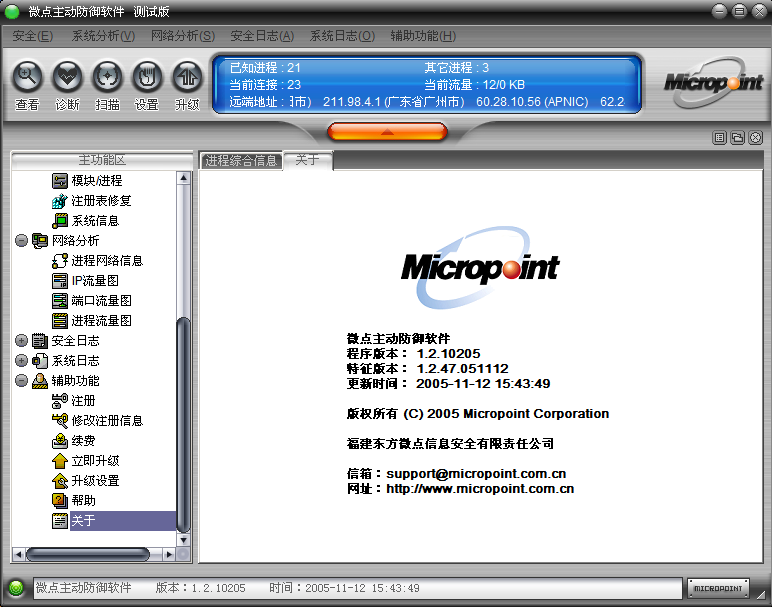This screenshot has width=772, height=607.
Task: Expand the 系统日志 tree node
Action: (22, 361)
